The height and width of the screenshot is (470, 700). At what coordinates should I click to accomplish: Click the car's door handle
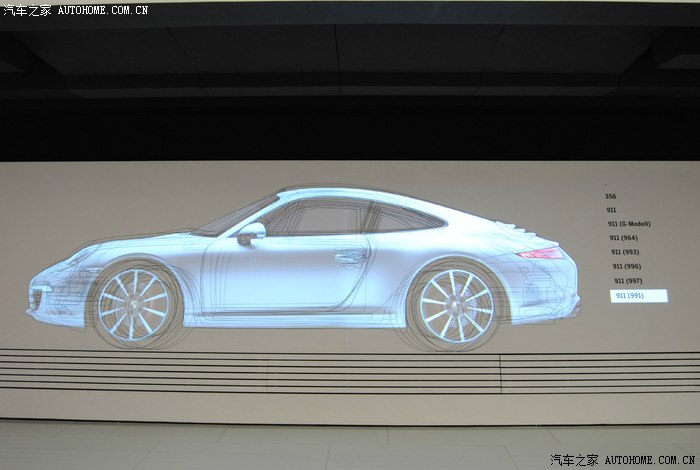click(x=350, y=256)
